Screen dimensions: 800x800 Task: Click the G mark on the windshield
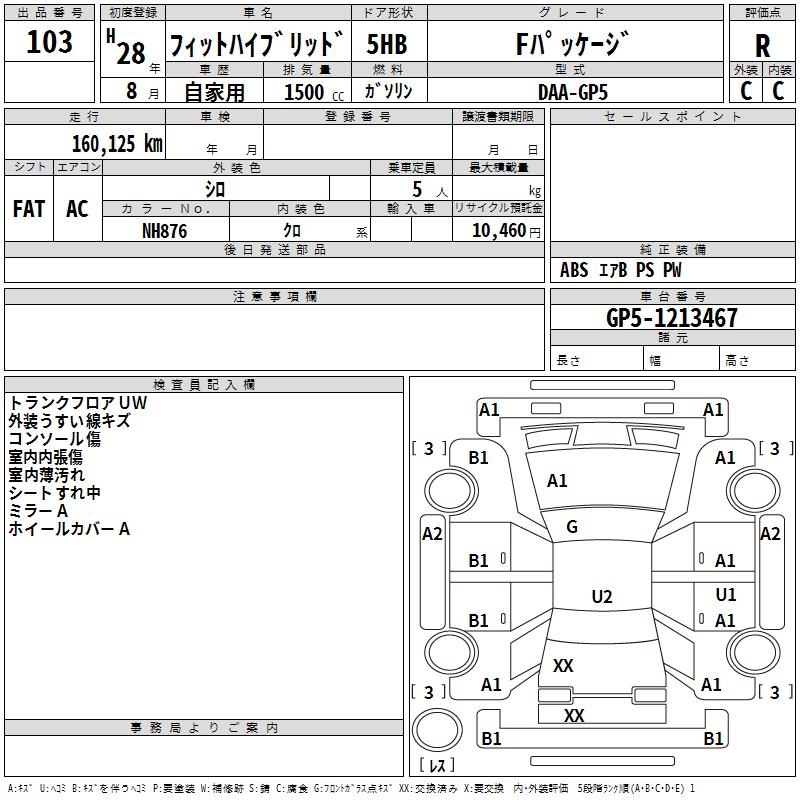(572, 527)
